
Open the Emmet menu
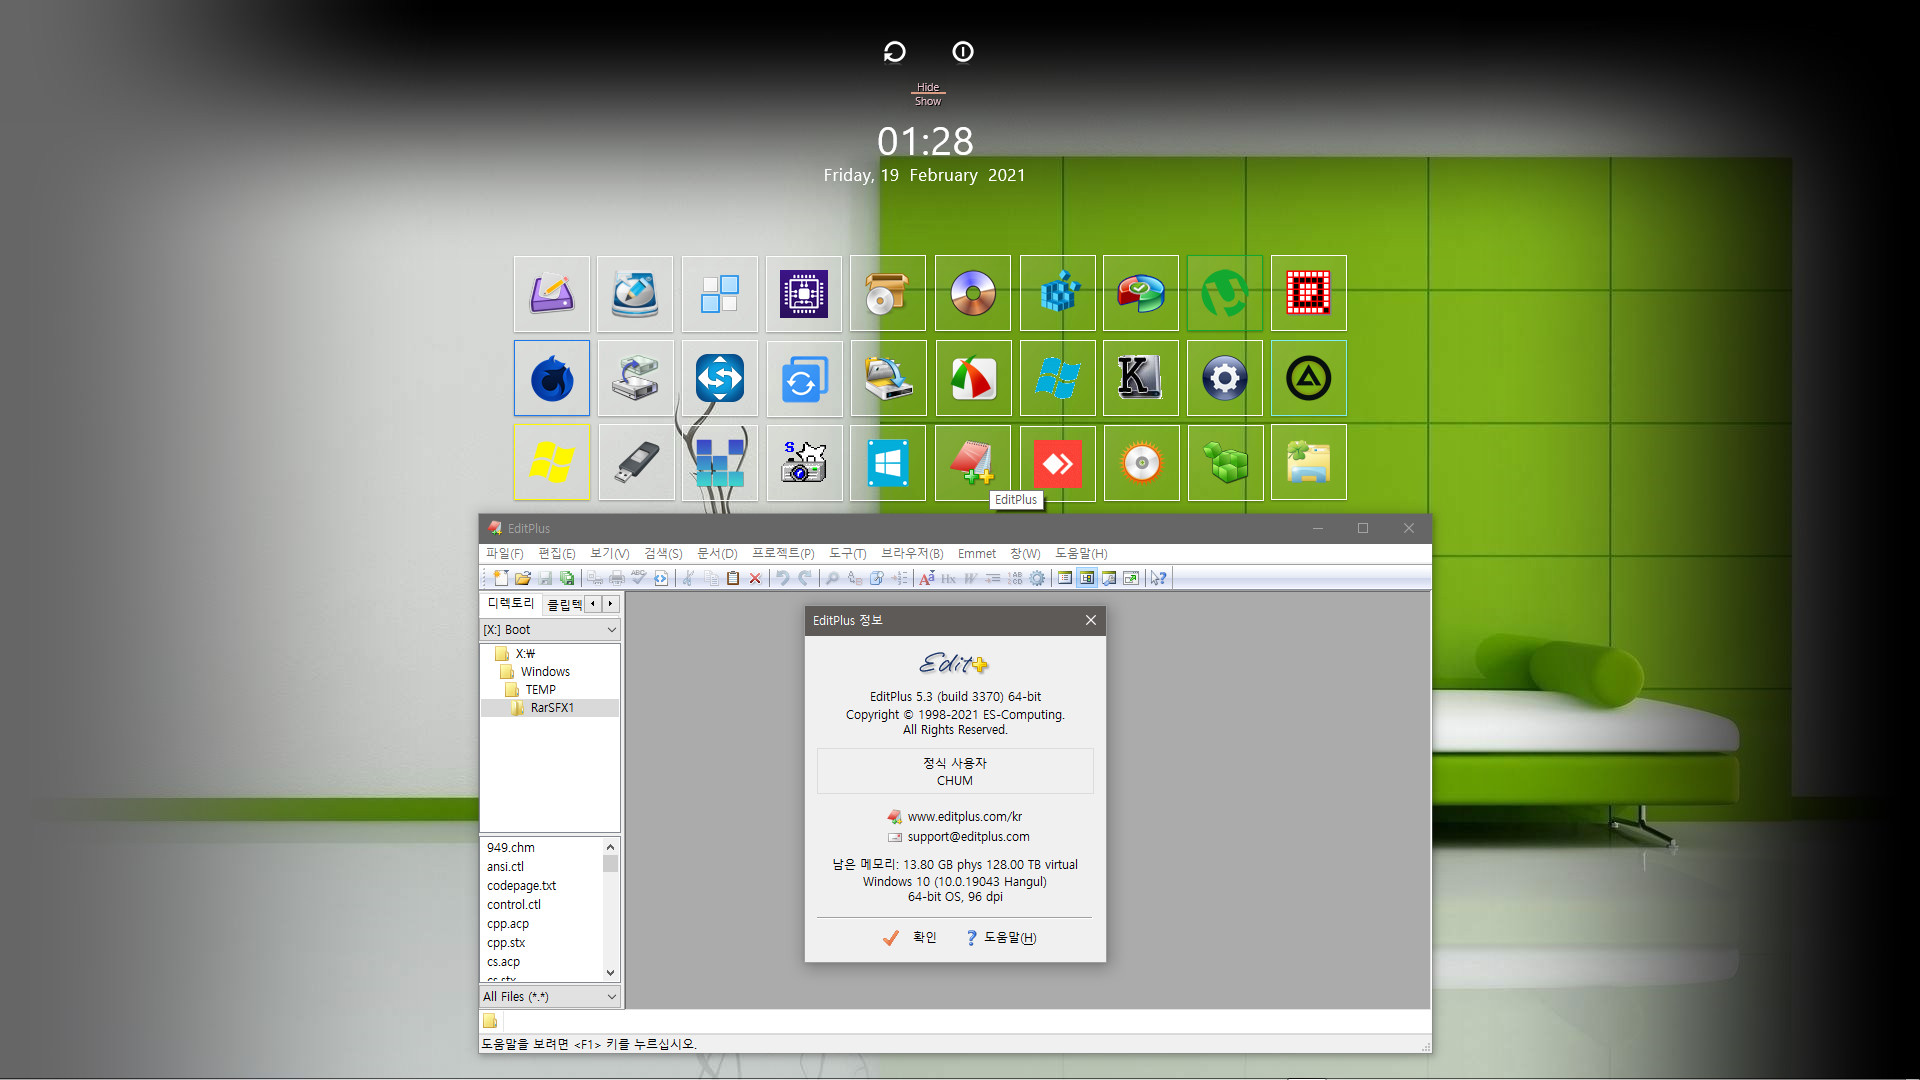pyautogui.click(x=977, y=553)
